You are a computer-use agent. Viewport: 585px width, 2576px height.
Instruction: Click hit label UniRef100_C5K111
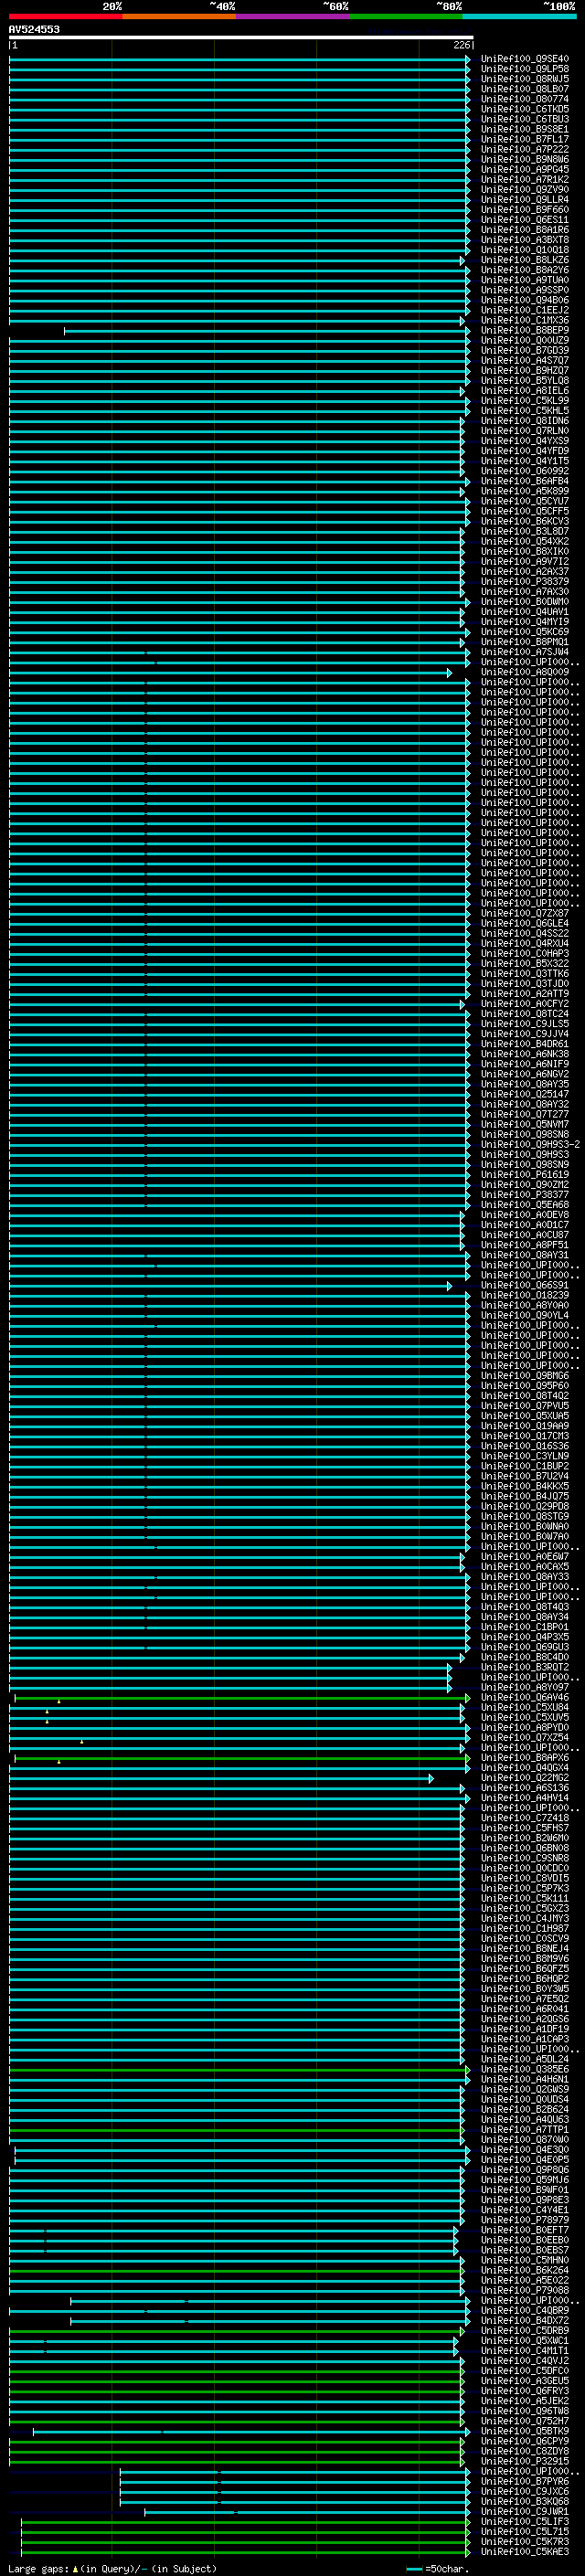[x=525, y=1898]
